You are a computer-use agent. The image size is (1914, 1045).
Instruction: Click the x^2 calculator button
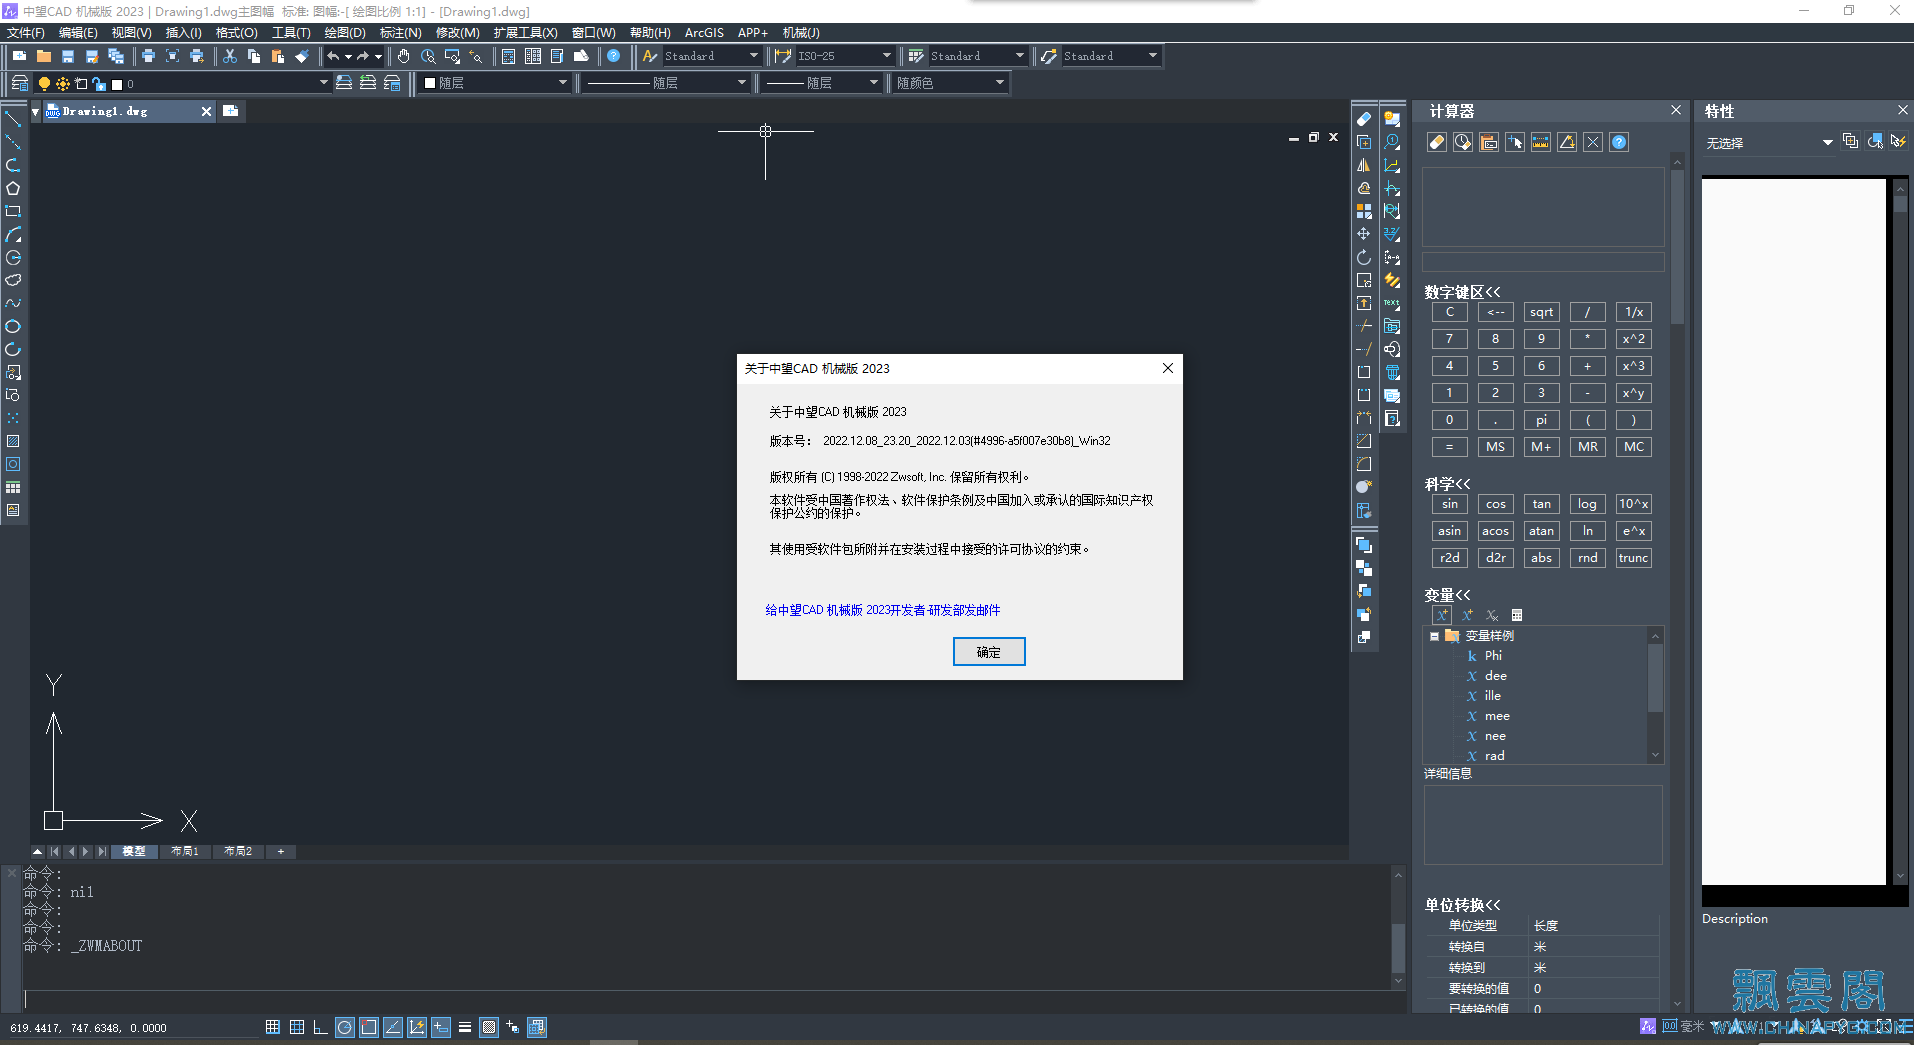[x=1633, y=339]
